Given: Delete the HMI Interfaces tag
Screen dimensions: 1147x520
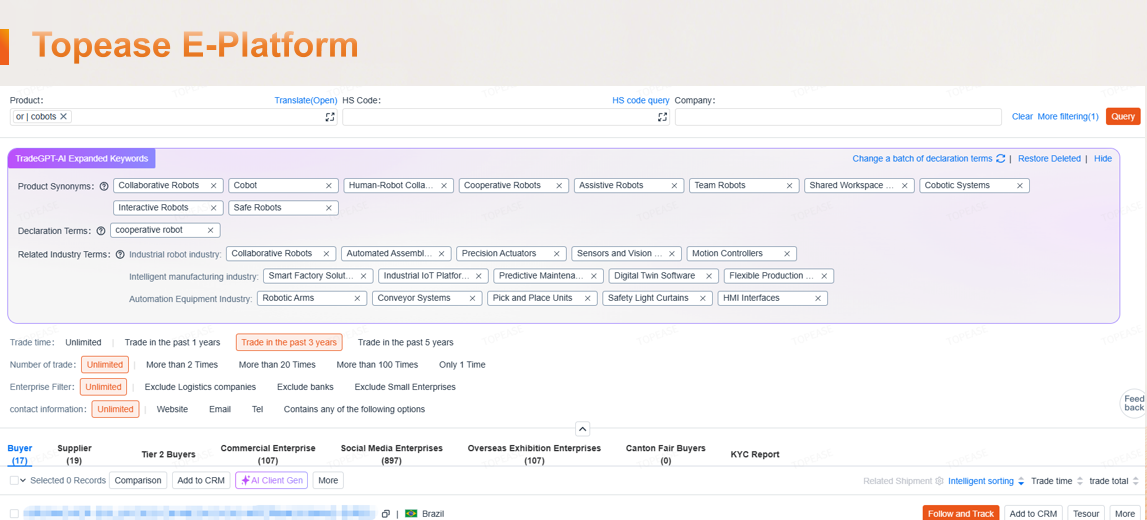Looking at the screenshot, I should pos(819,298).
